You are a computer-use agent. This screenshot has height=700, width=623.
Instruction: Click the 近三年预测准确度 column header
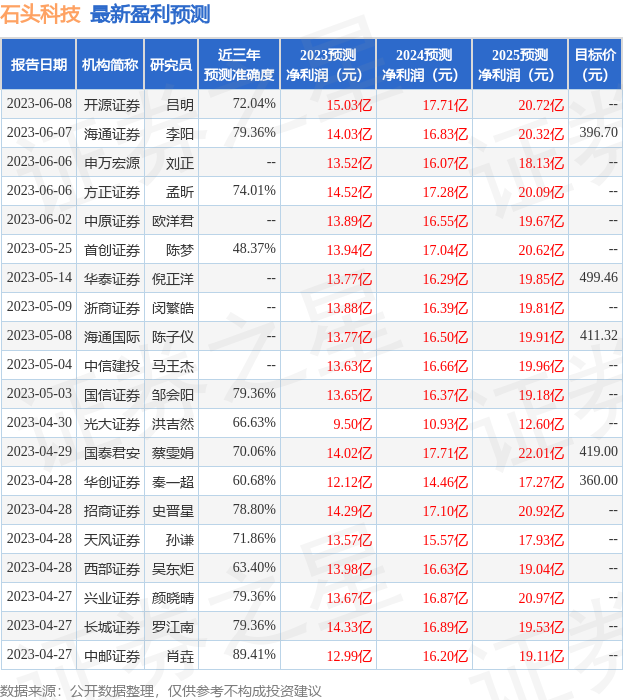click(x=239, y=64)
